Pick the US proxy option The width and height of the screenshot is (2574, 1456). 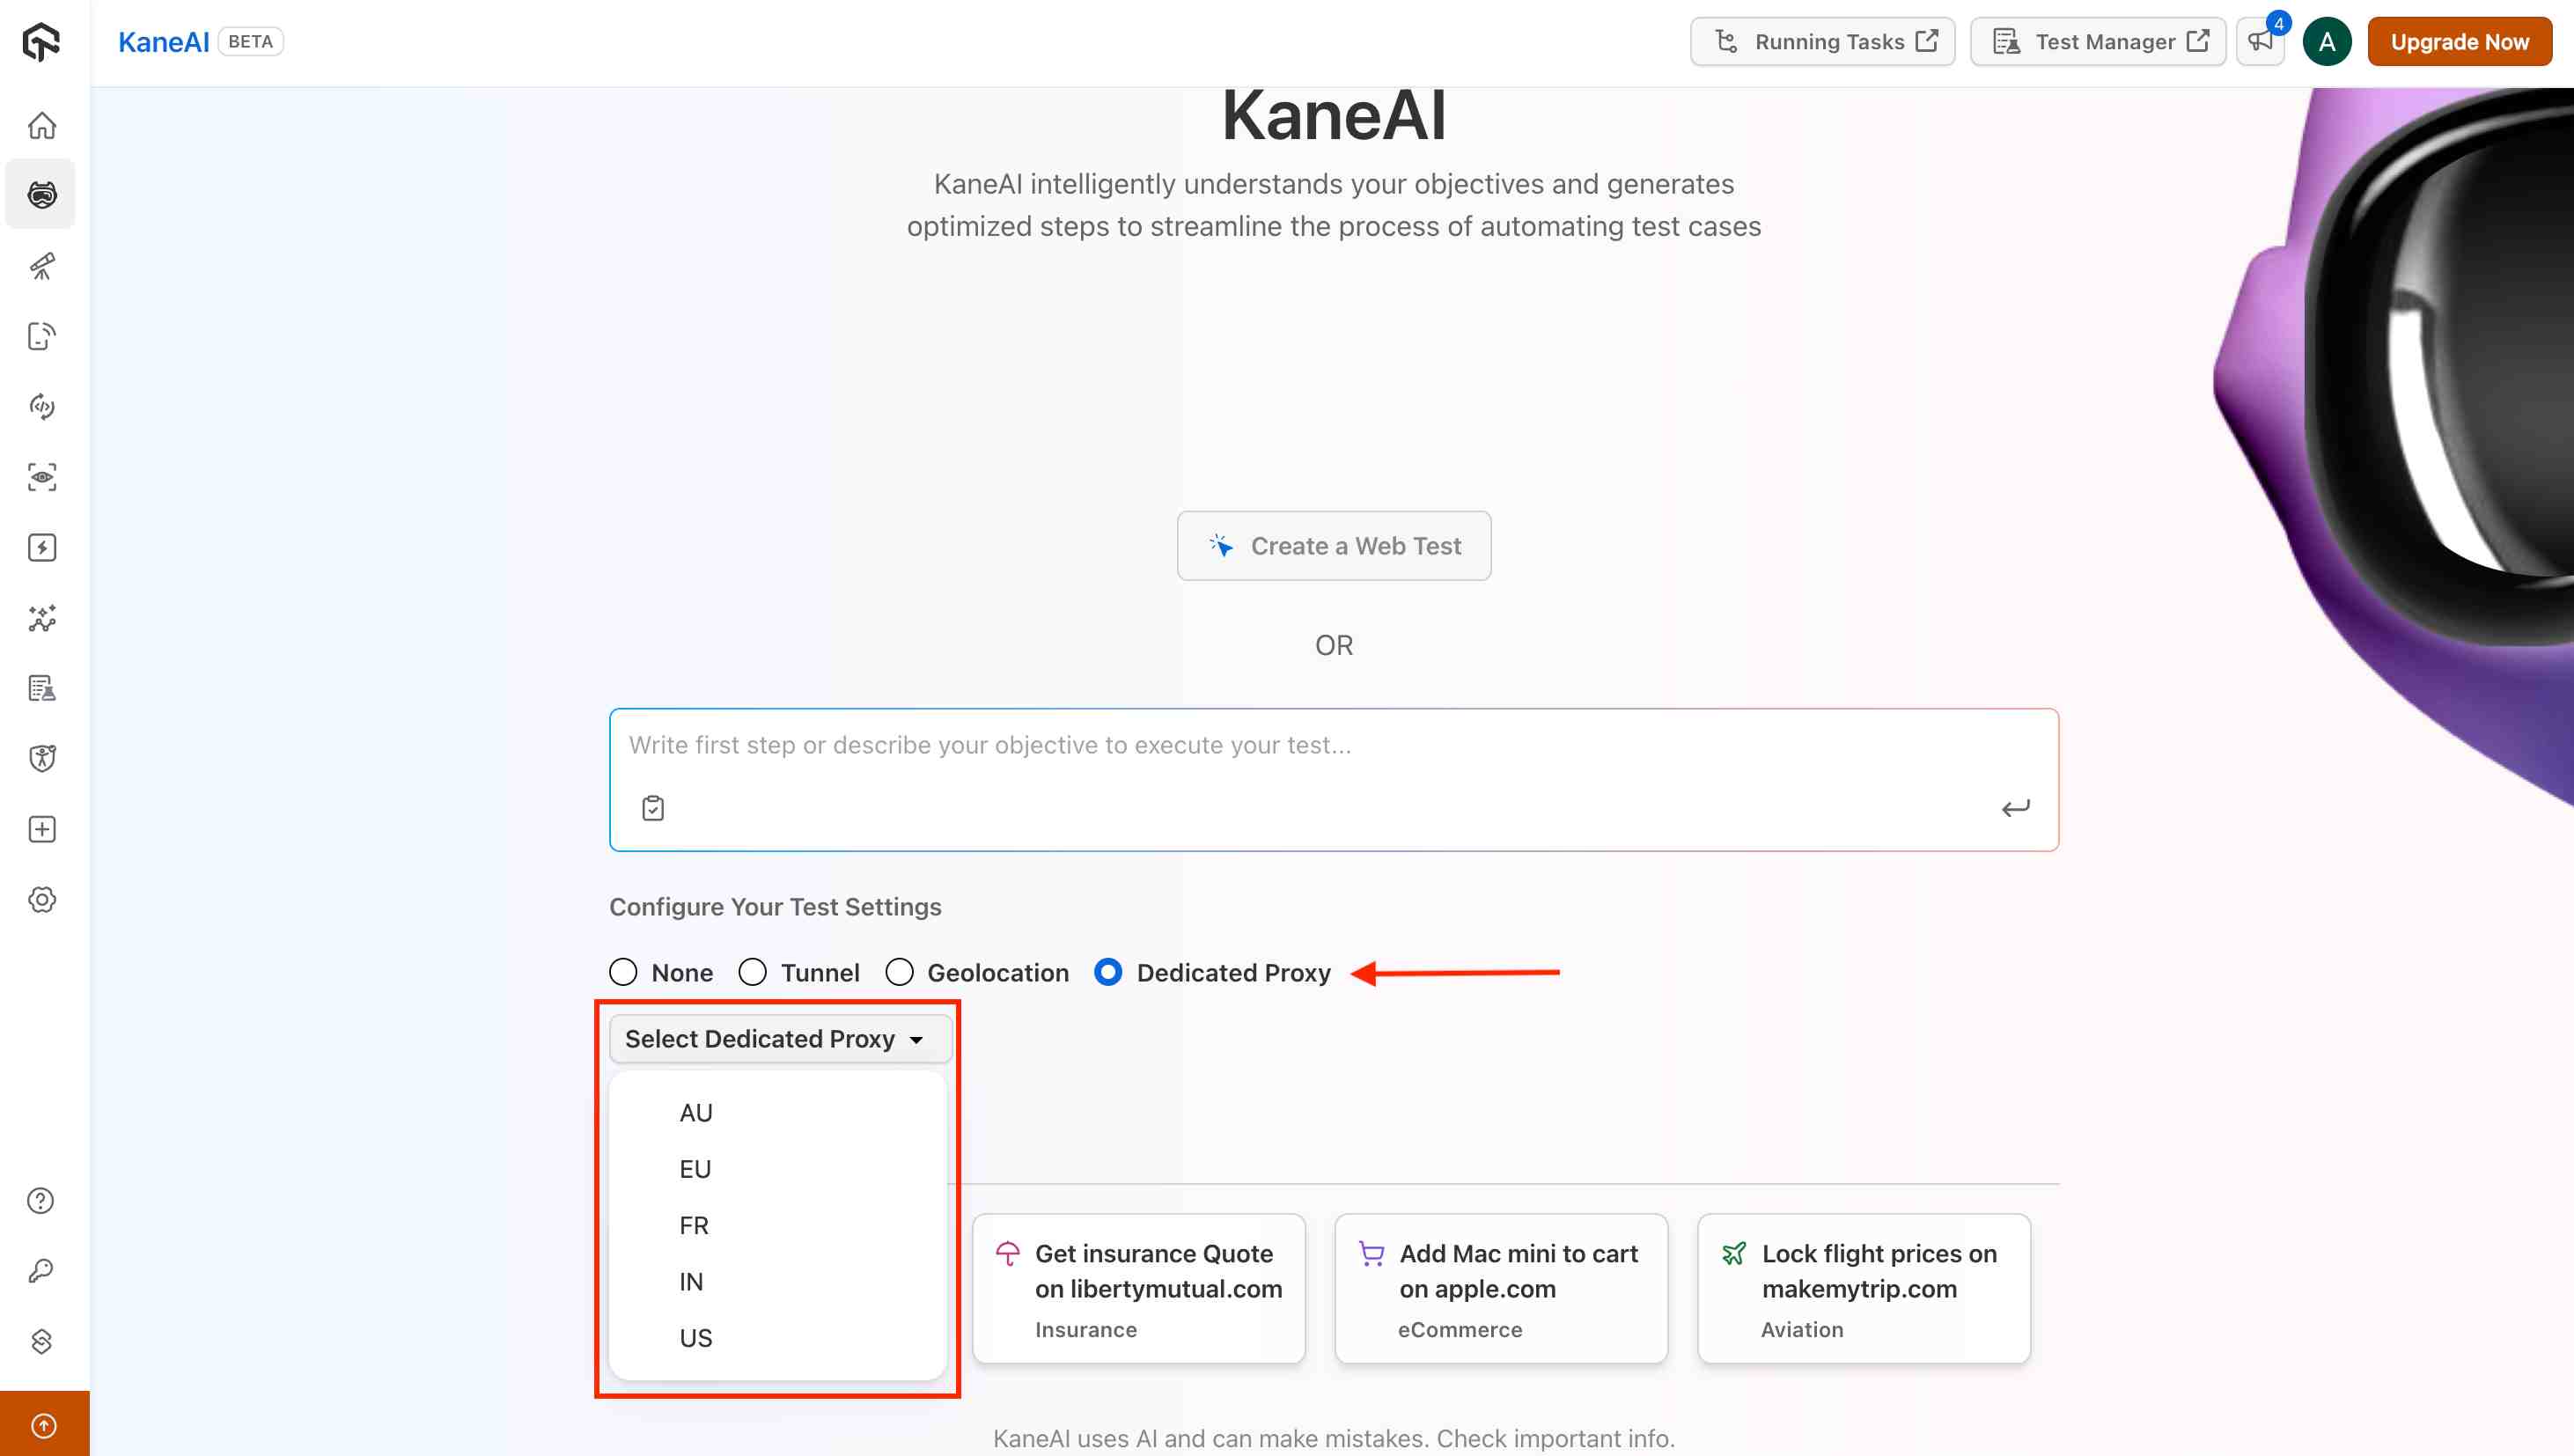pyautogui.click(x=696, y=1338)
